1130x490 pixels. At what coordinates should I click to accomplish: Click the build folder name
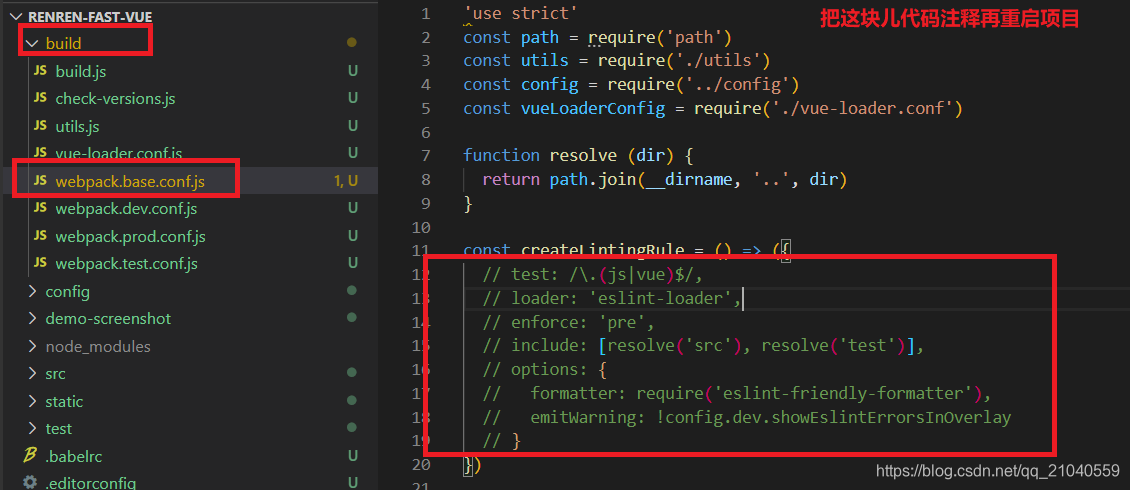(63, 44)
